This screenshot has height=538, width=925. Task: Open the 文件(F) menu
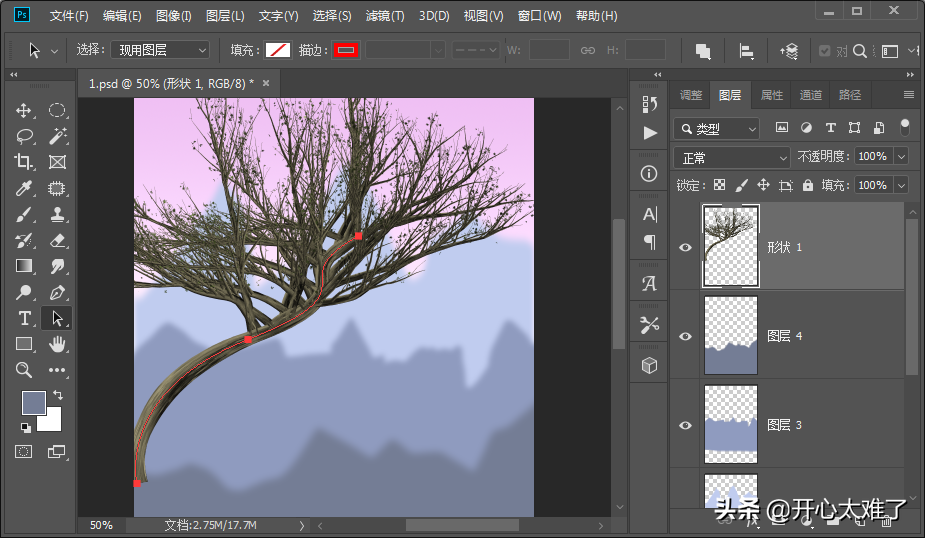coord(69,16)
